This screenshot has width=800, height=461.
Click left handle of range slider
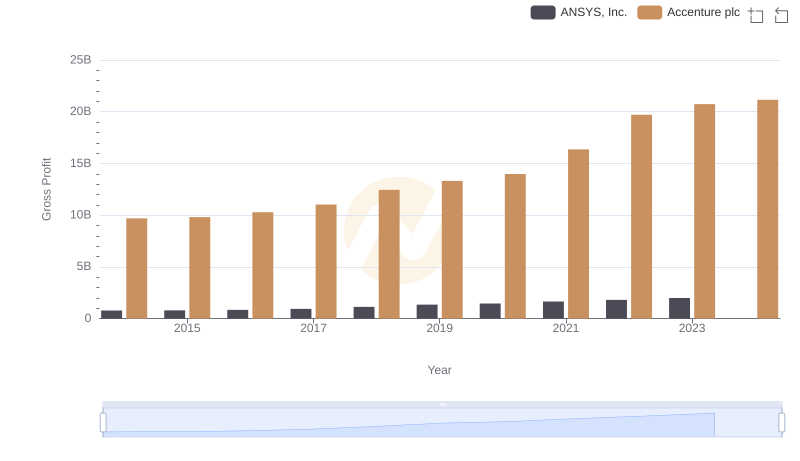pos(103,423)
